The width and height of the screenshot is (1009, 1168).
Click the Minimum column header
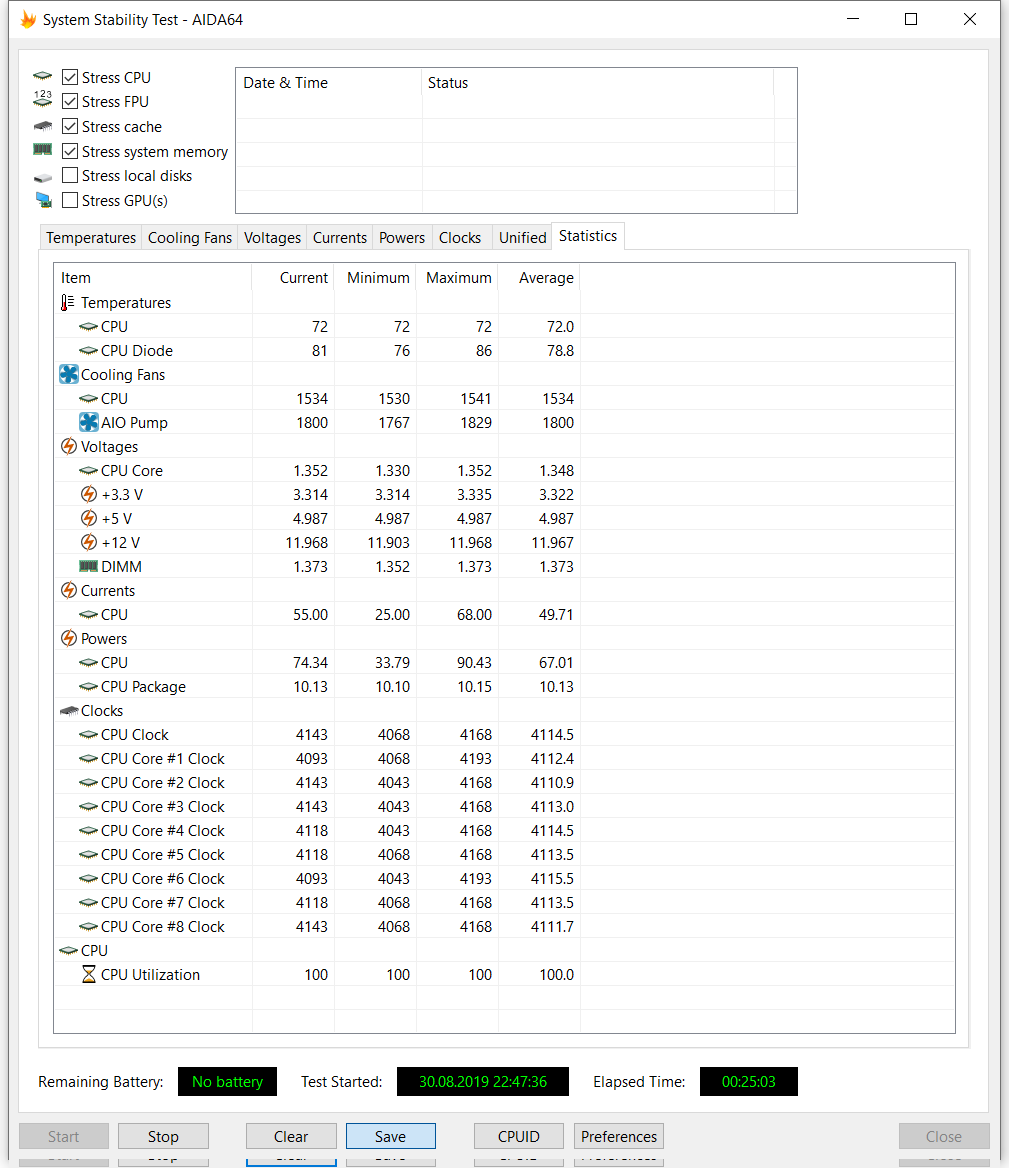click(375, 278)
